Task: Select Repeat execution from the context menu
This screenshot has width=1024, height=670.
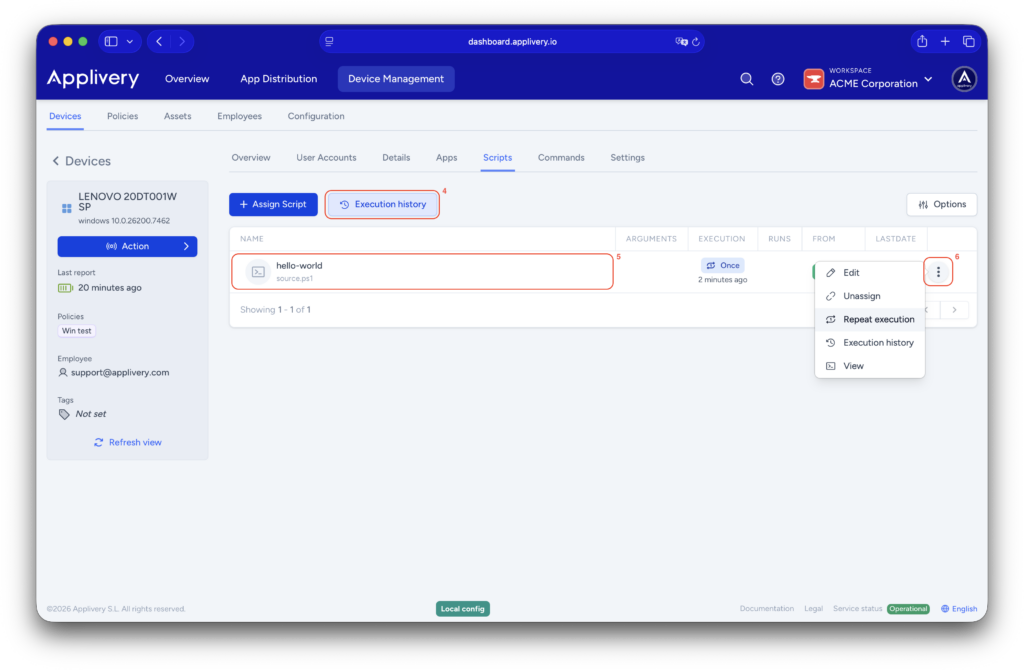Action: point(876,319)
